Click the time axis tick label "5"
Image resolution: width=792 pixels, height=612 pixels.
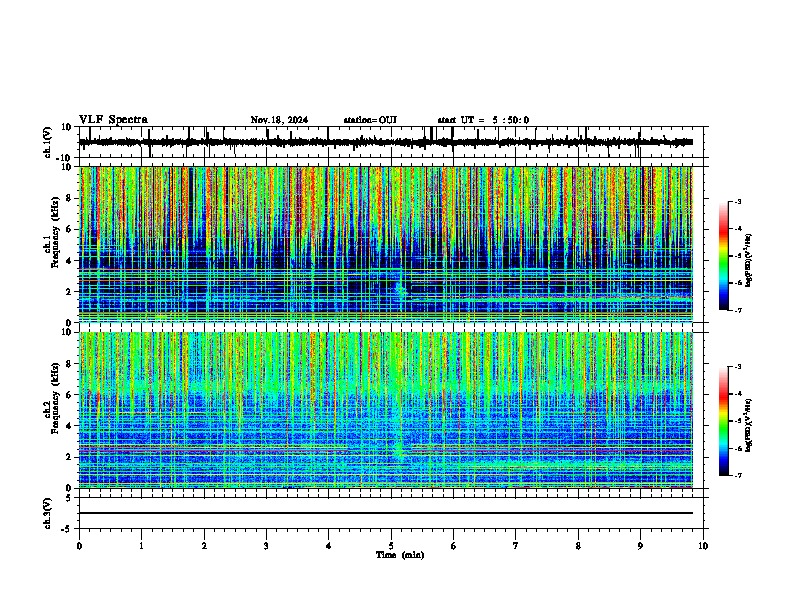point(391,546)
